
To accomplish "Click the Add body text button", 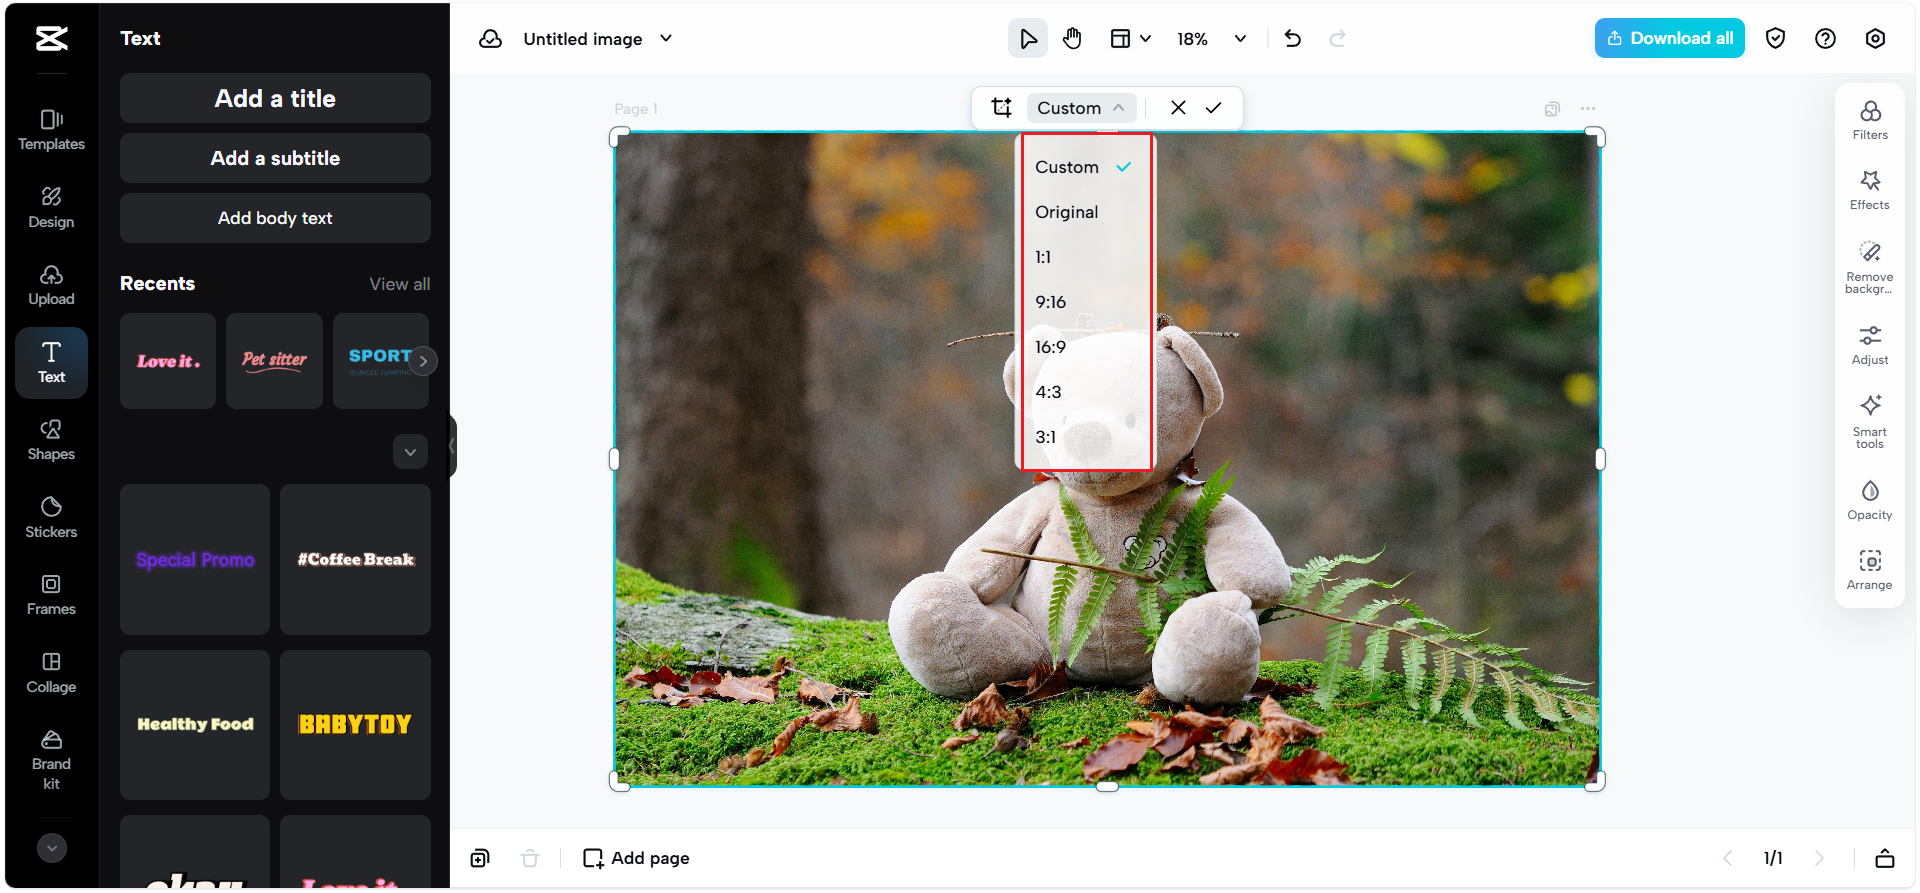I will click(275, 218).
